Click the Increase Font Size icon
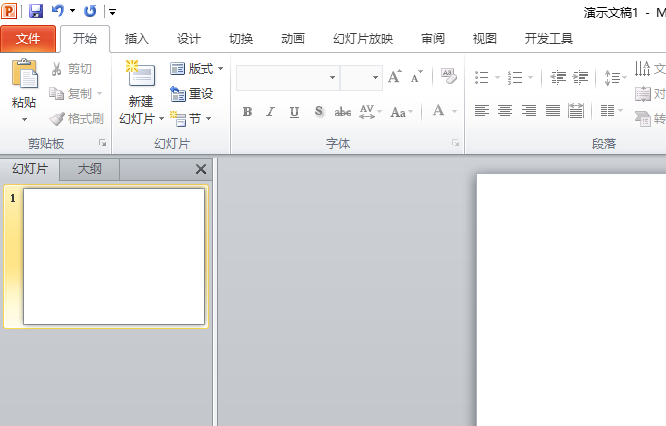This screenshot has height=426, width=666. [395, 76]
